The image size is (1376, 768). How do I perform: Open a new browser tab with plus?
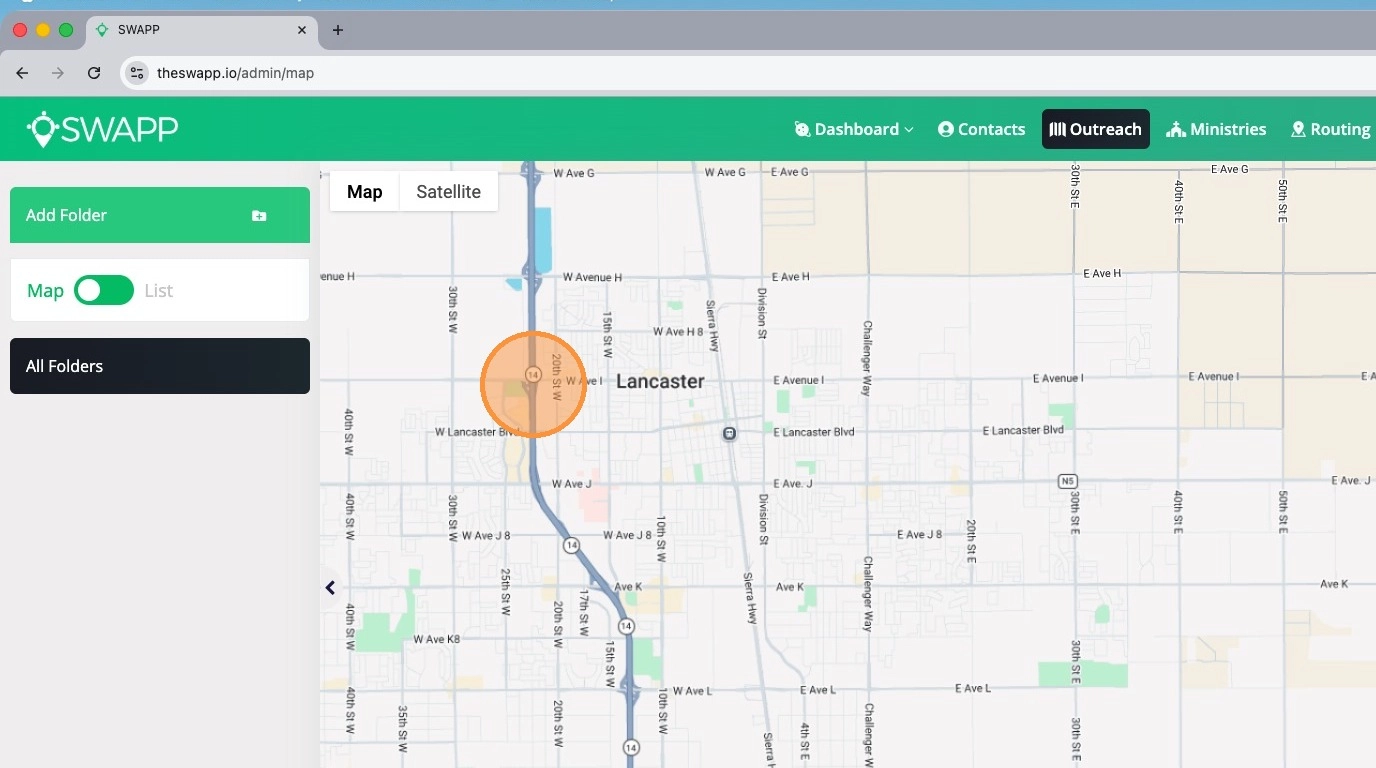[338, 30]
